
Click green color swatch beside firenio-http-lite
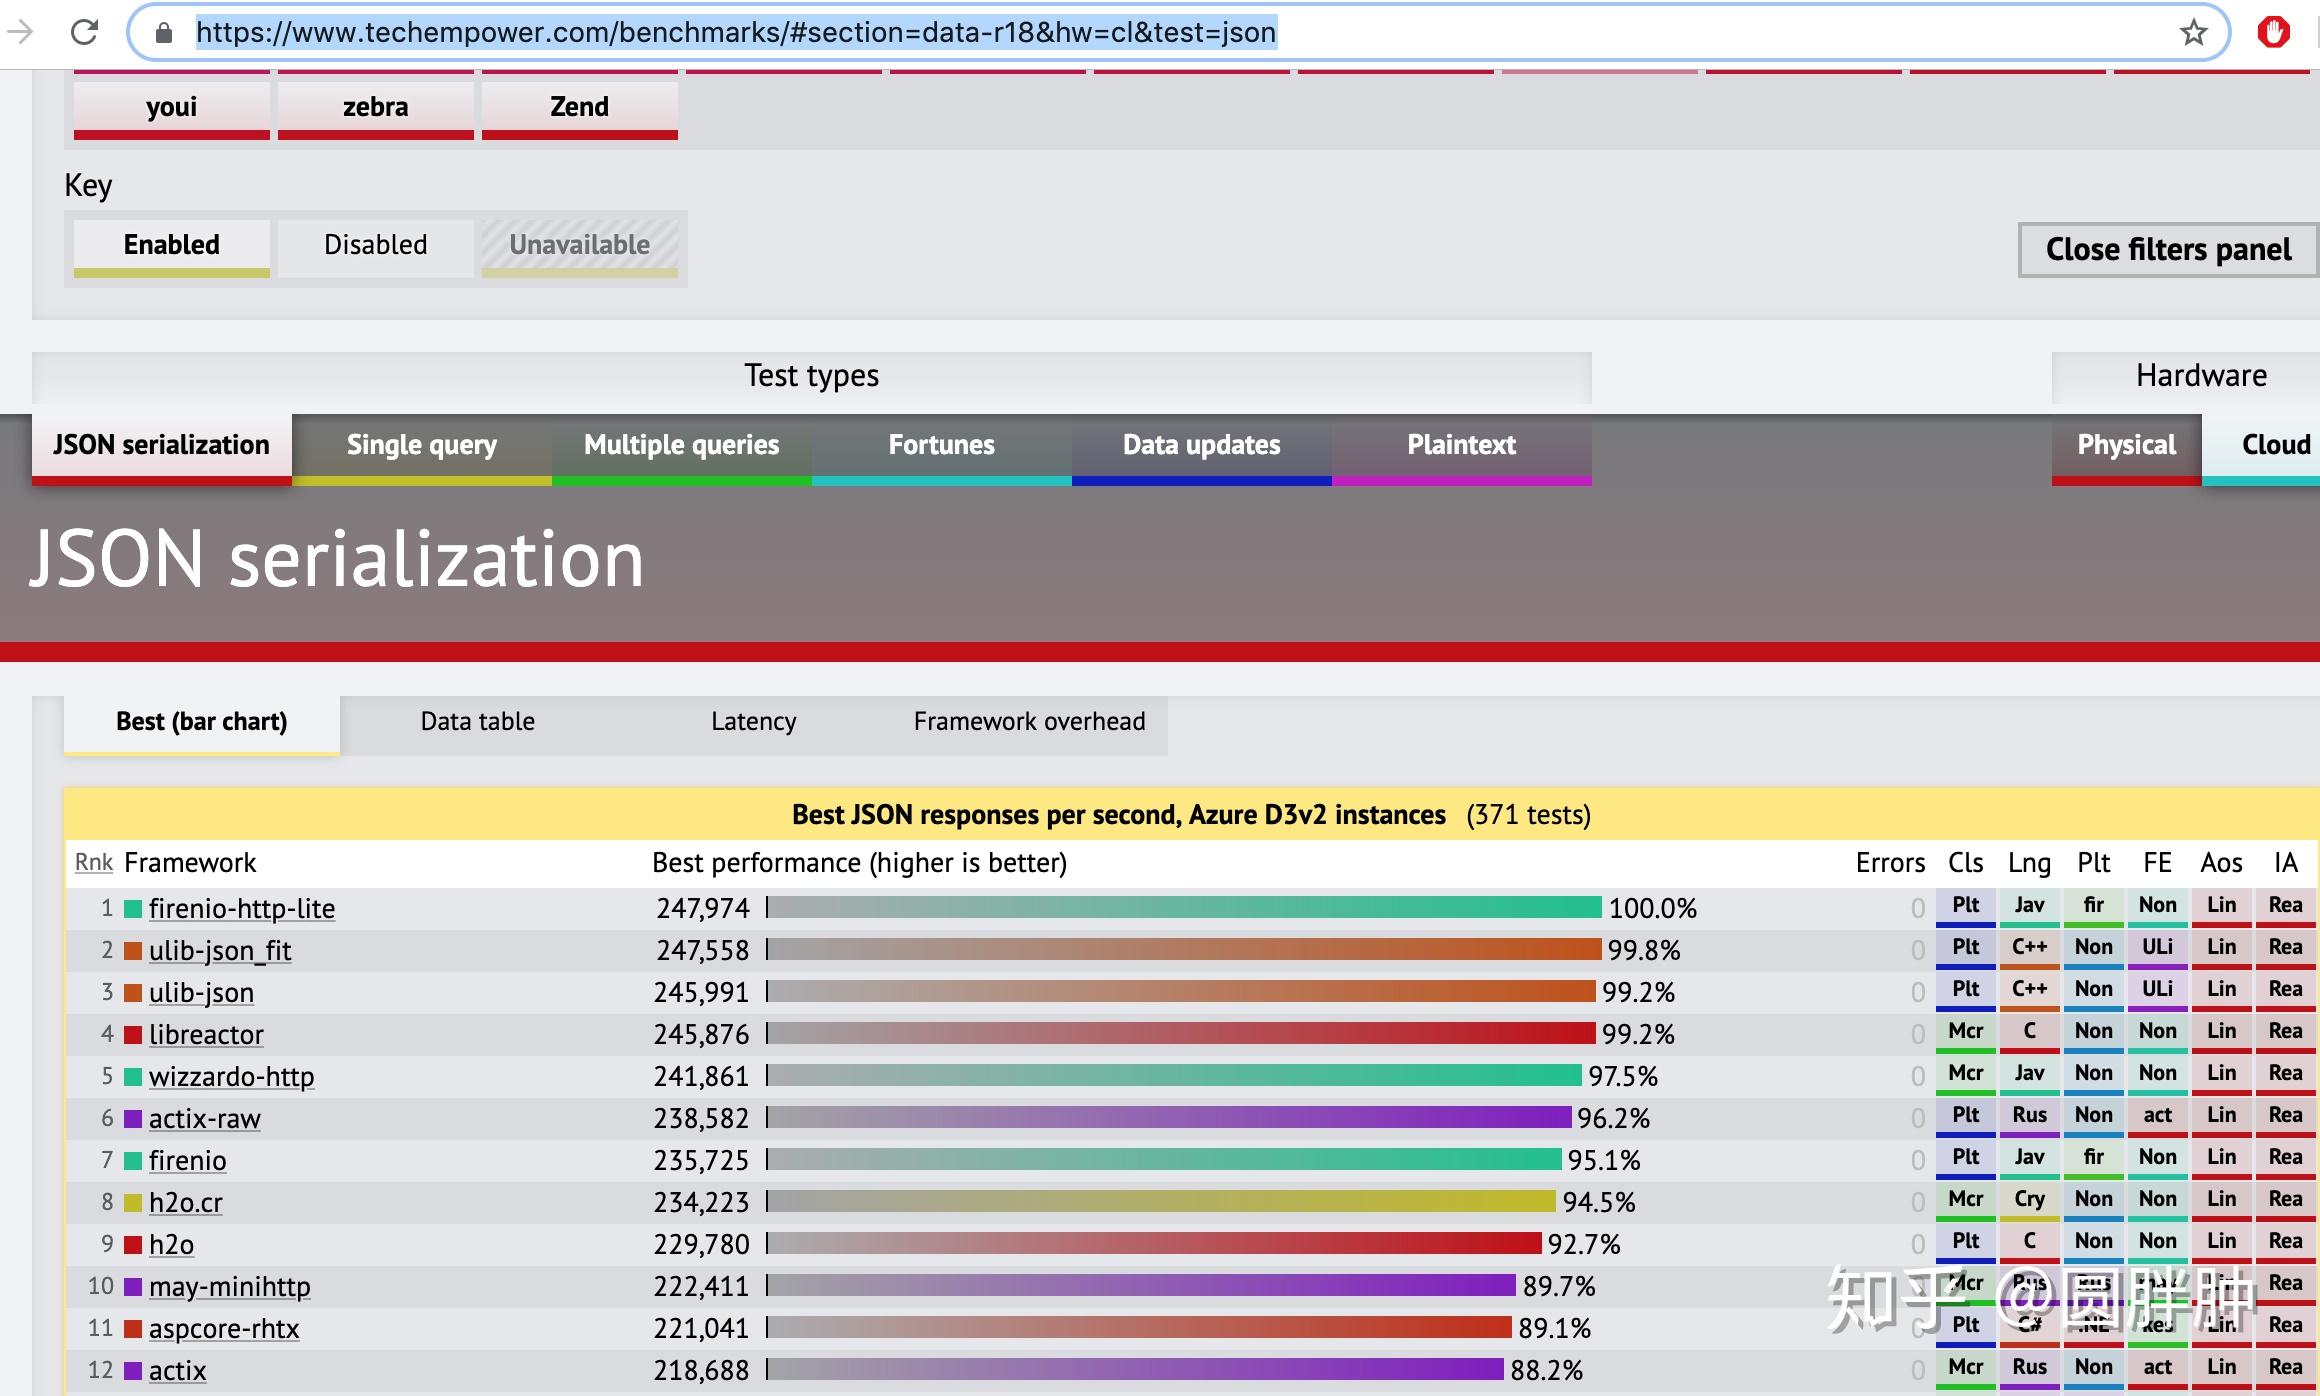(133, 909)
